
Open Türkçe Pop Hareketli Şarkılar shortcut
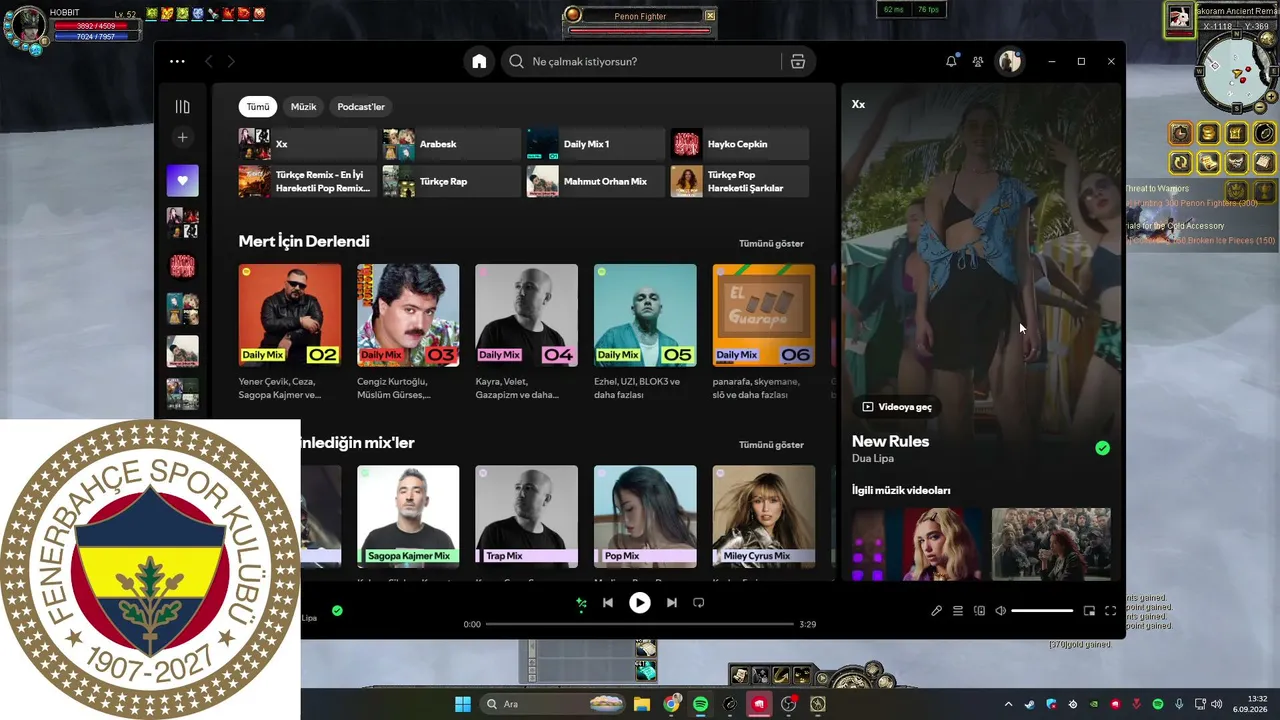[x=739, y=181]
